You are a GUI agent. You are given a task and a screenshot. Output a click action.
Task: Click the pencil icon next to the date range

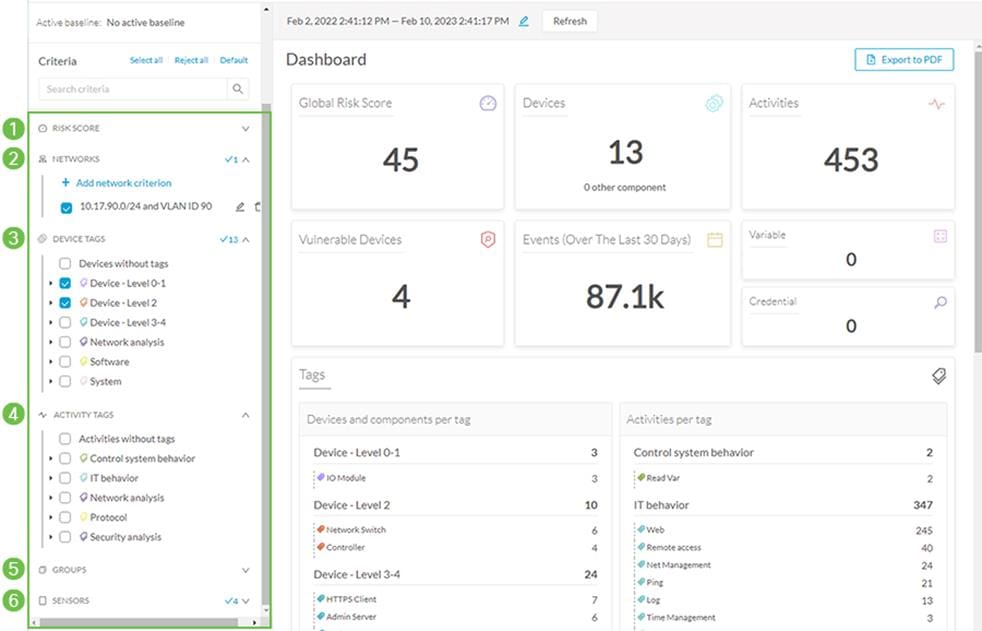pos(522,20)
